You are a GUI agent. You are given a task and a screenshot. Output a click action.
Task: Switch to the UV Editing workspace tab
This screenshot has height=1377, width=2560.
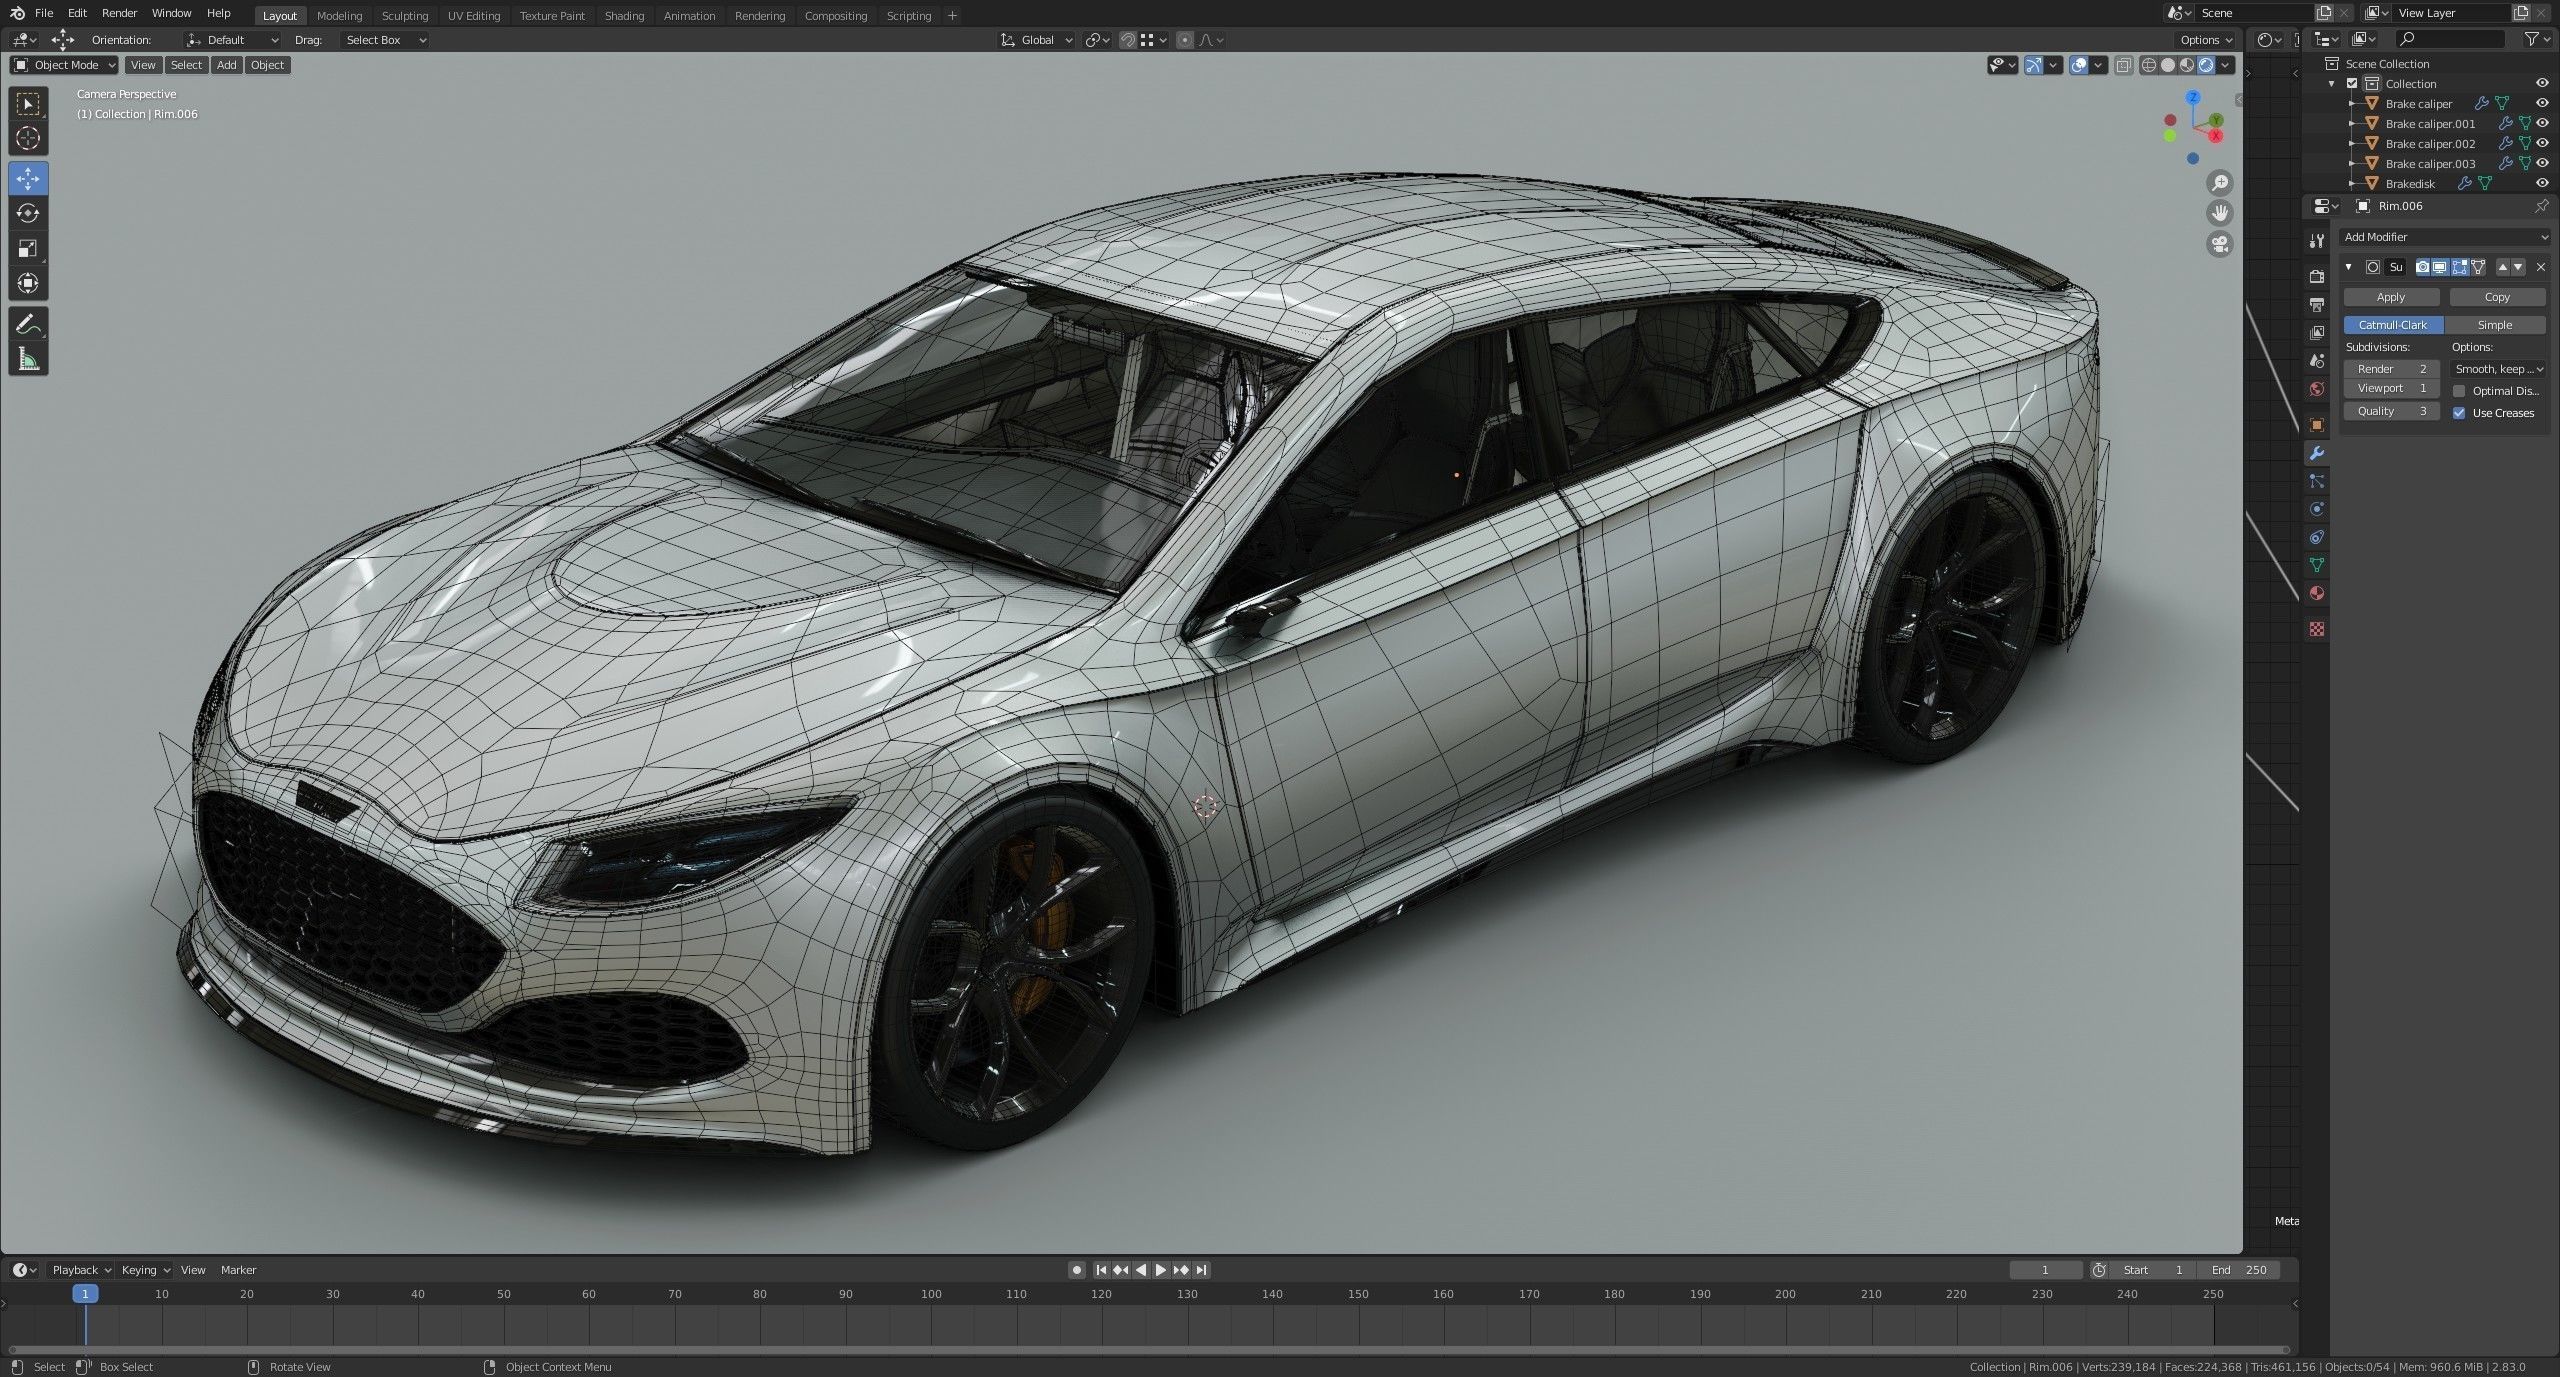[x=473, y=16]
